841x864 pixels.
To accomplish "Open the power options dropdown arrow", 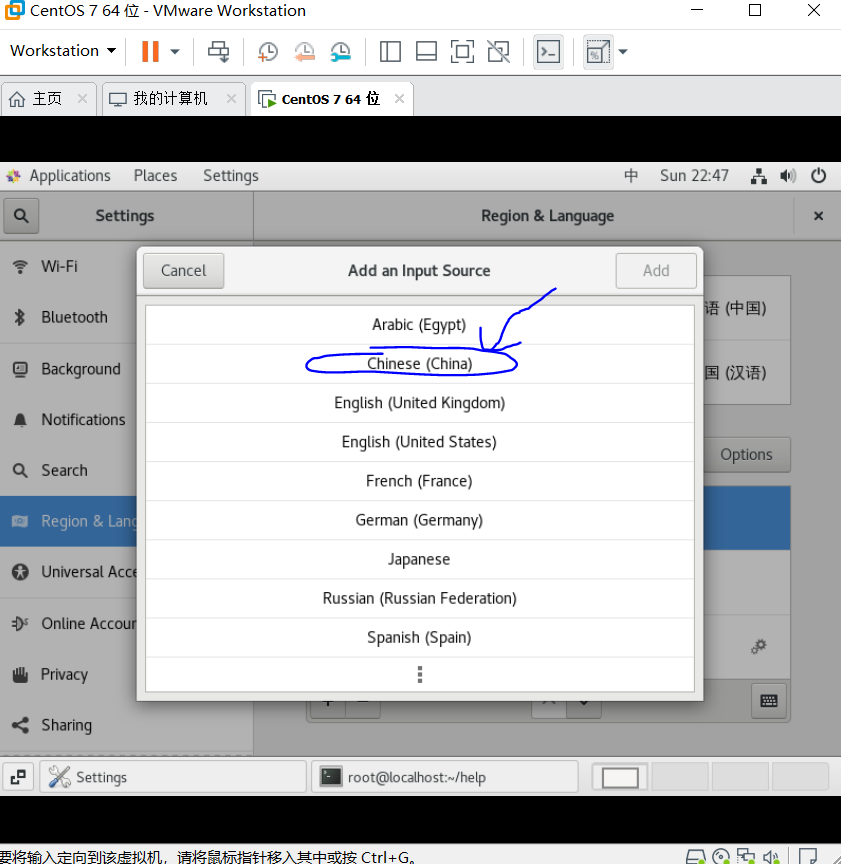I will (175, 52).
